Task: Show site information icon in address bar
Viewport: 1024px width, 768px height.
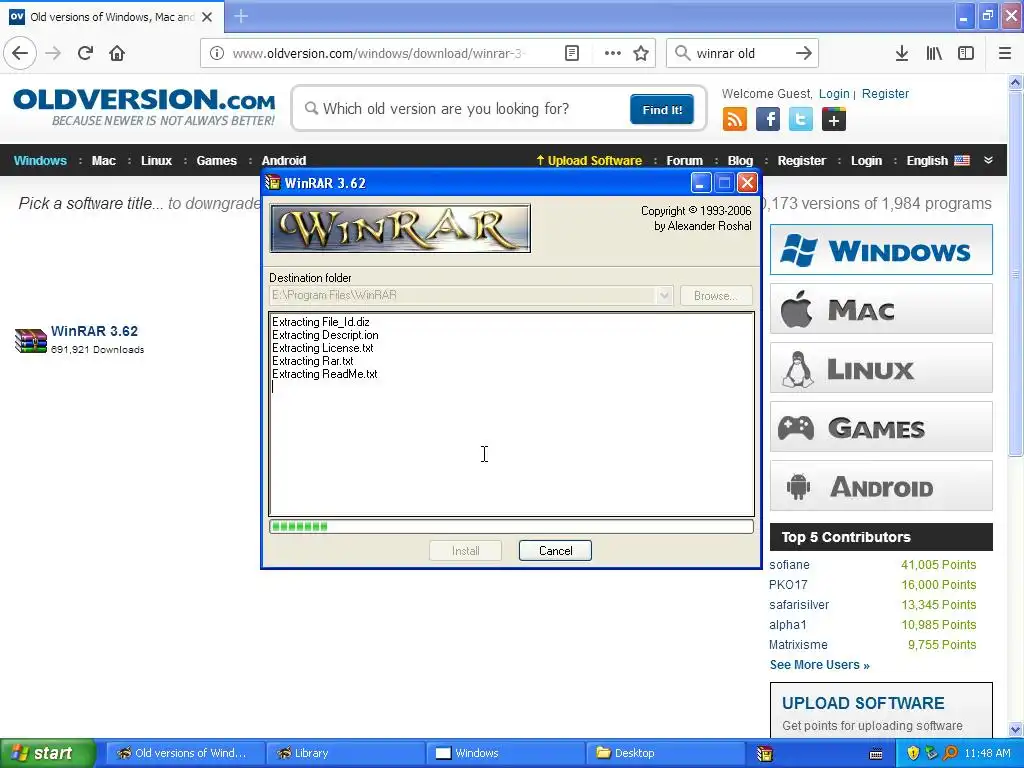Action: coord(217,53)
